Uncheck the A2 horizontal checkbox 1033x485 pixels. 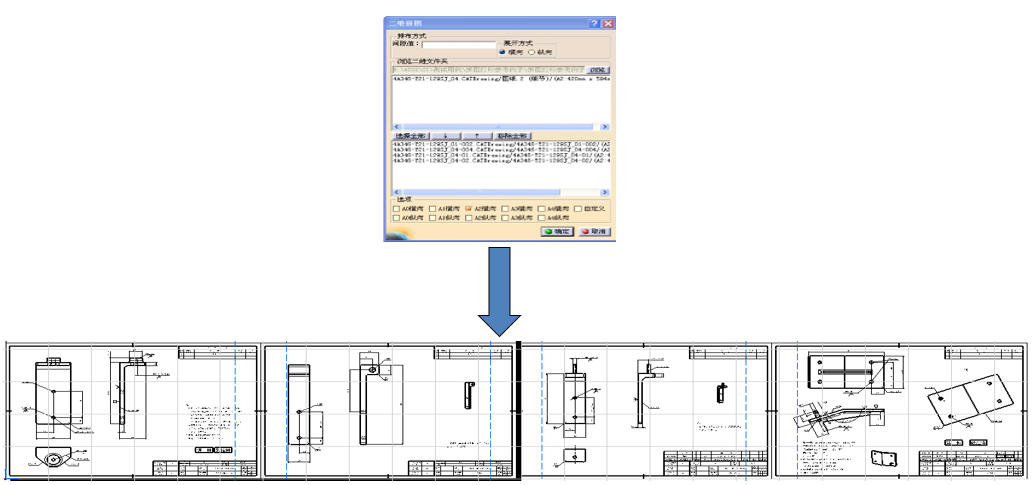(469, 208)
